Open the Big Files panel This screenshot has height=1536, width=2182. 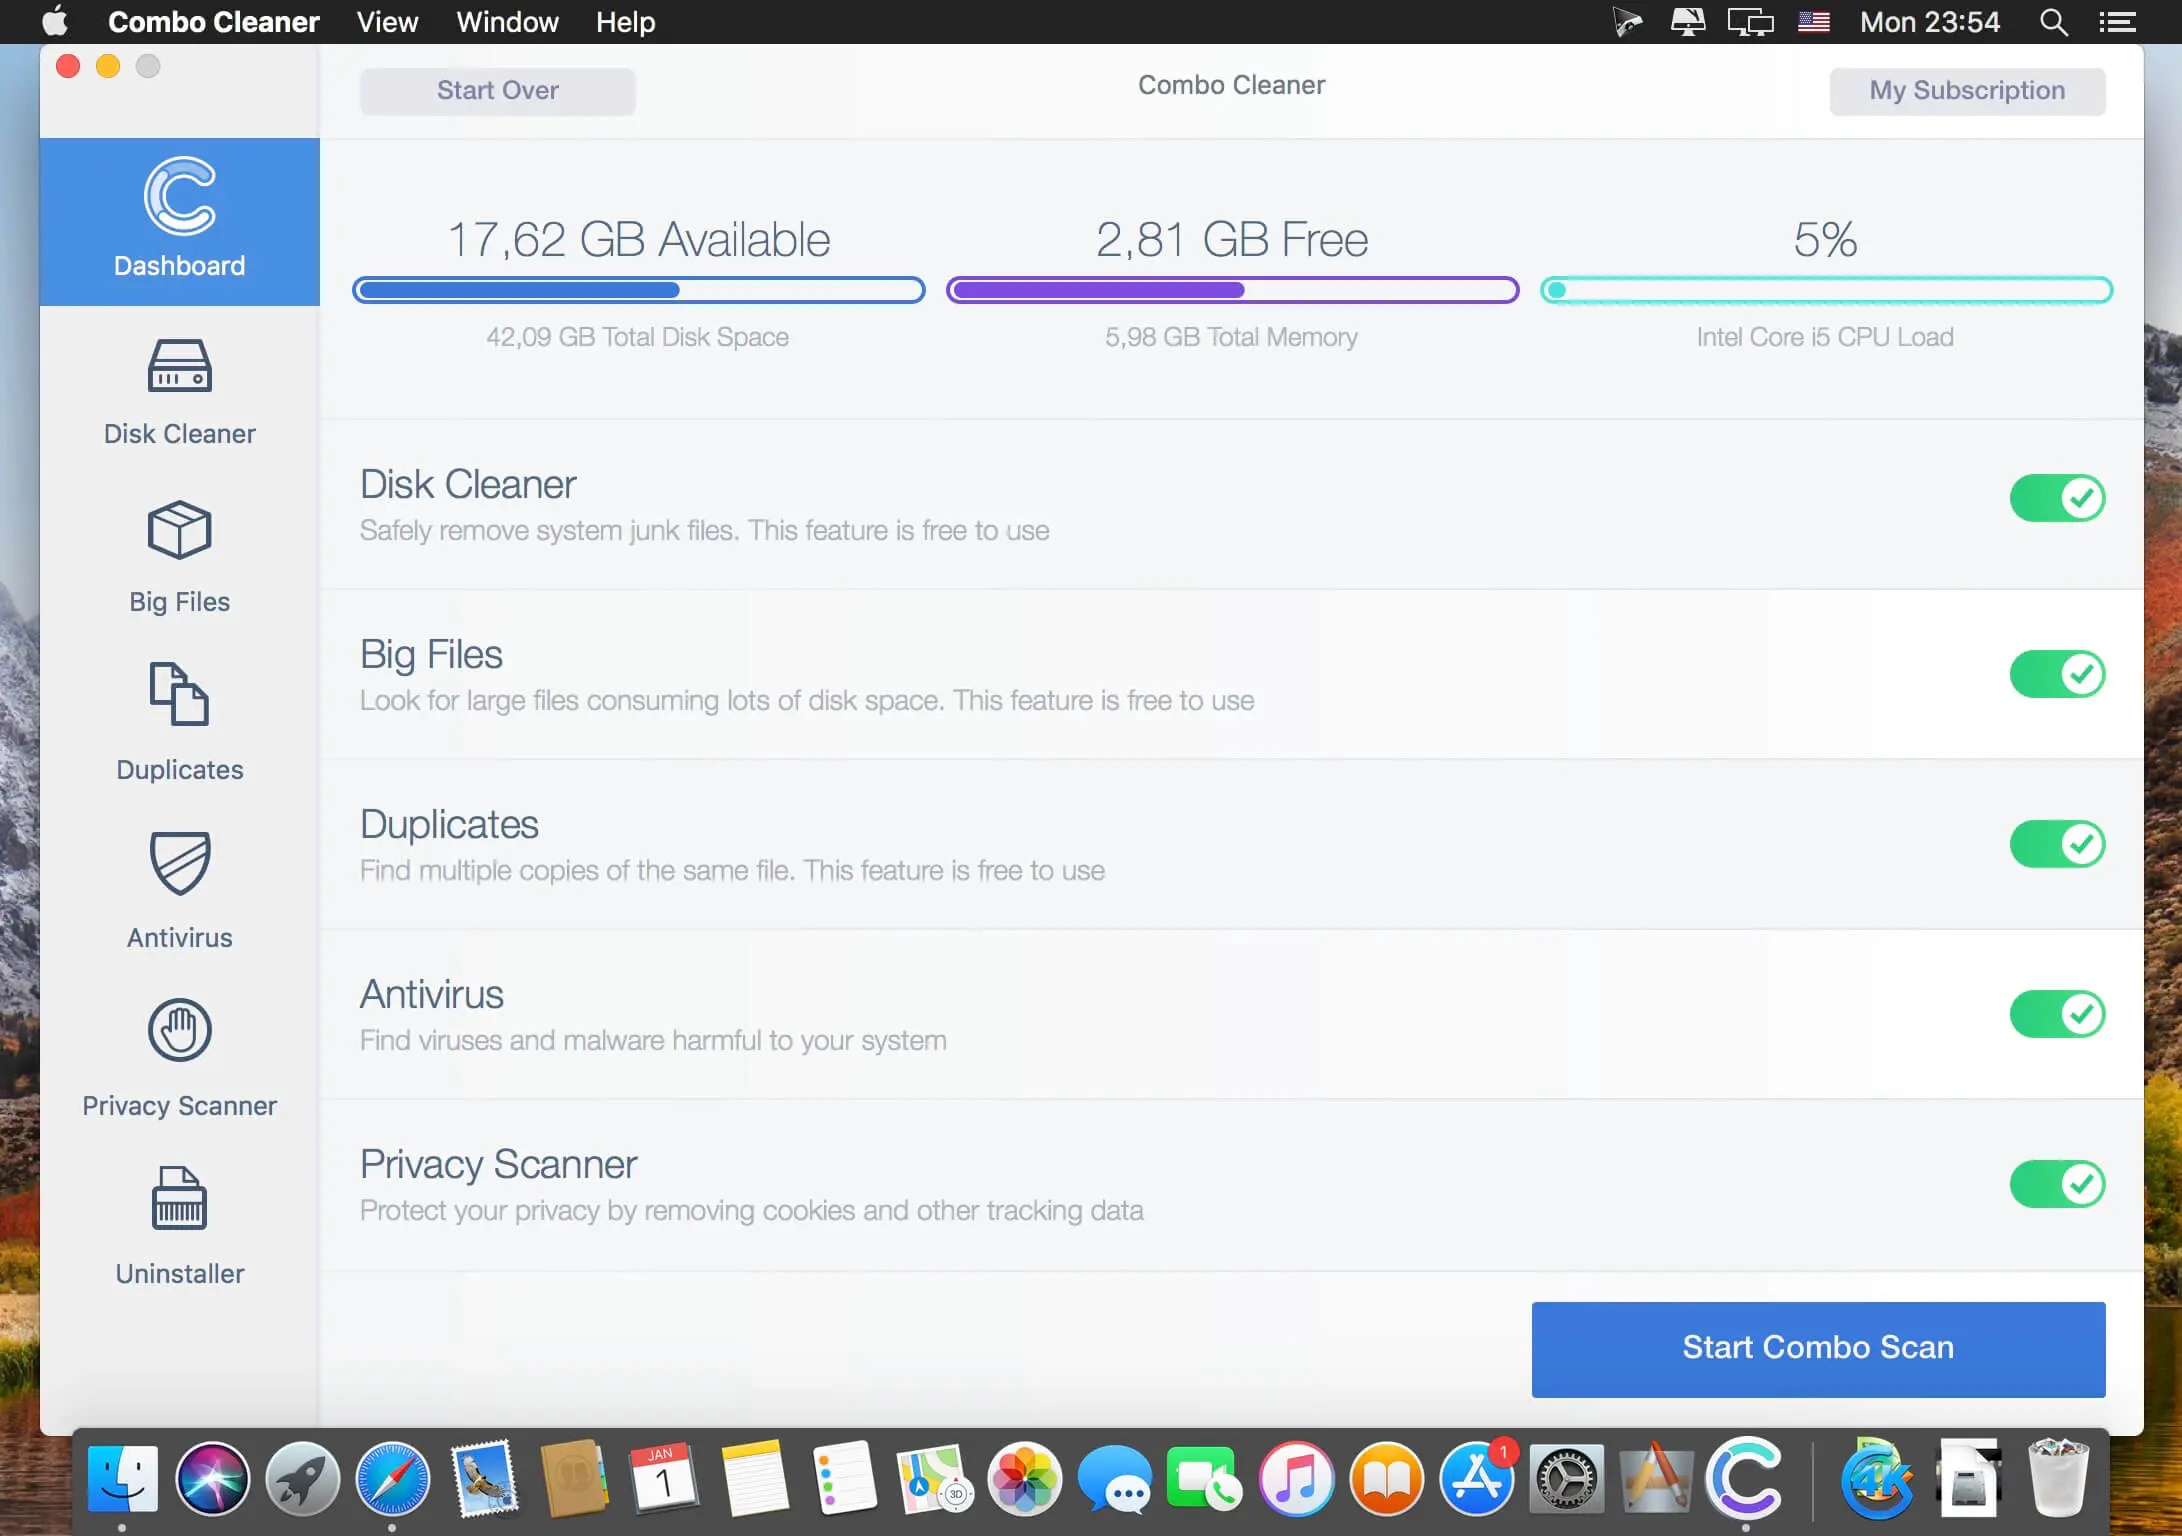(x=178, y=557)
